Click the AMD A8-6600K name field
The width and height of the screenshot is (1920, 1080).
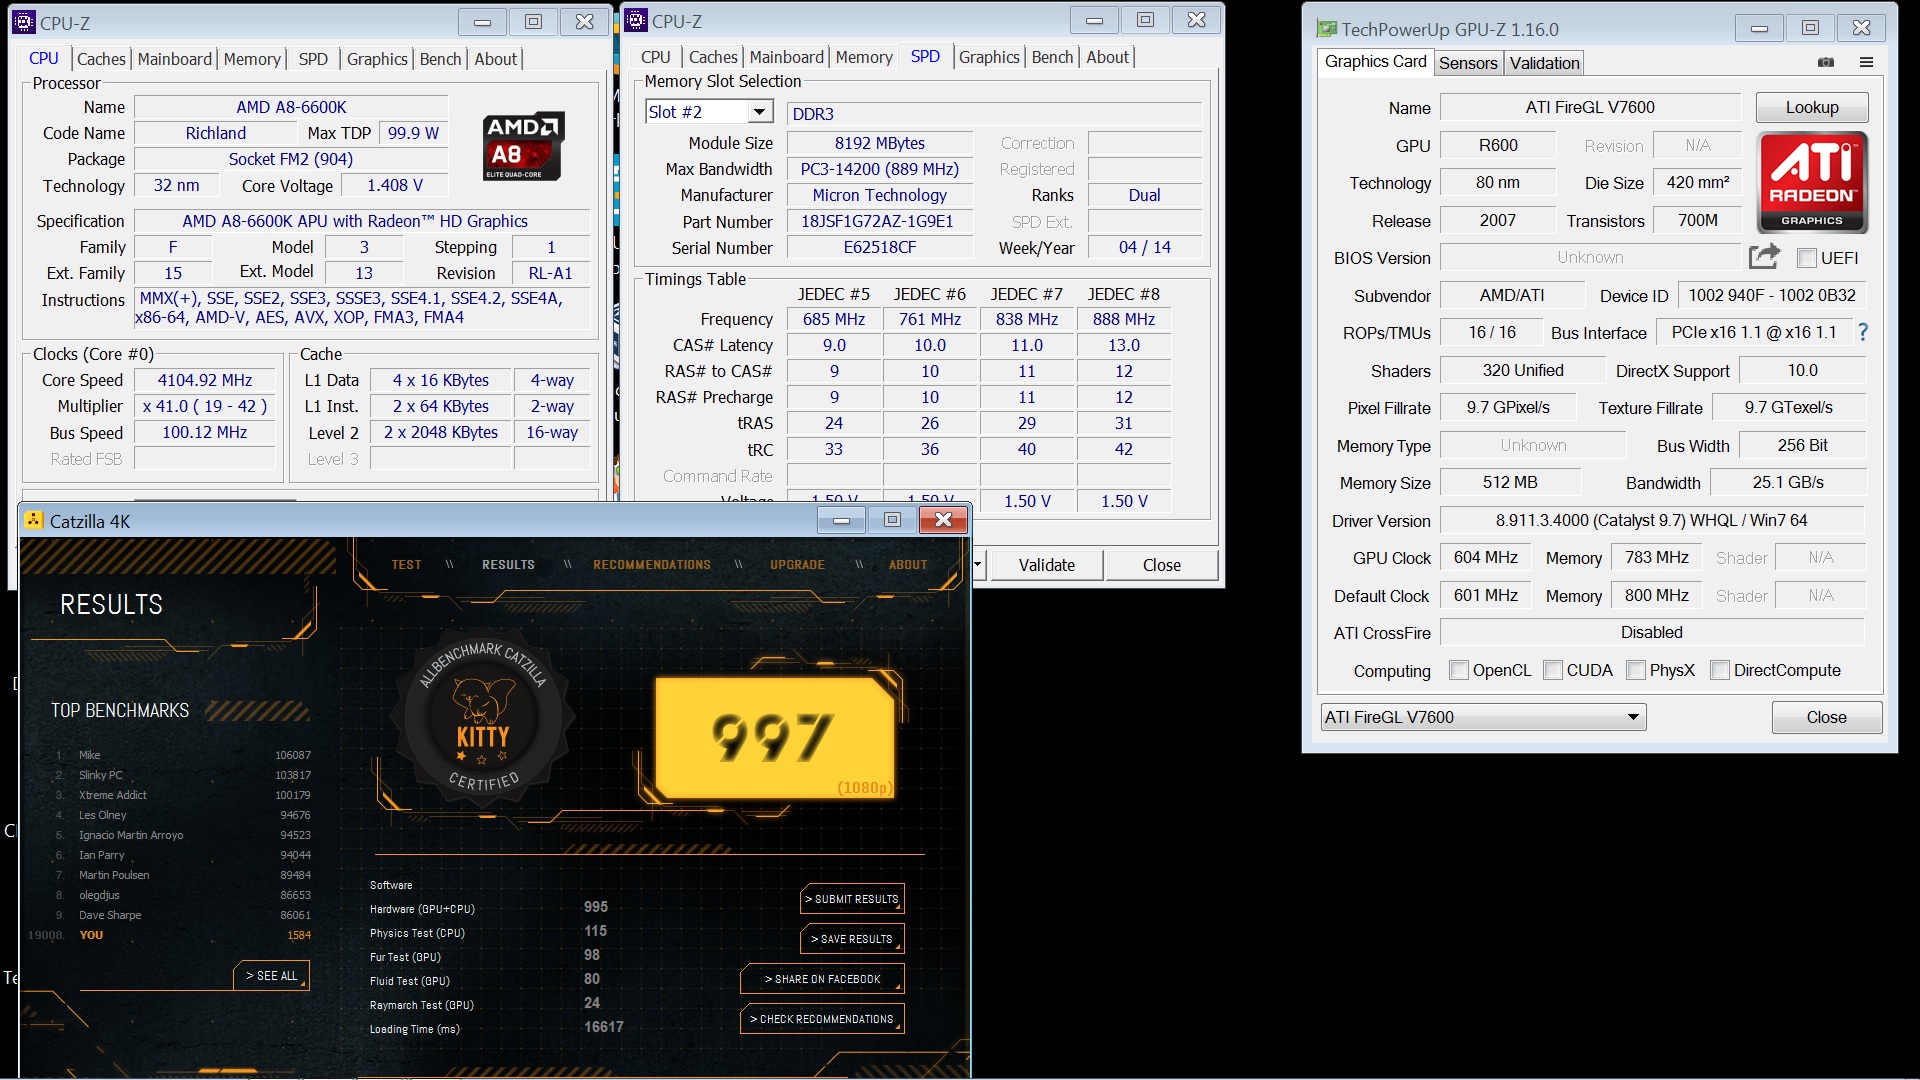click(291, 107)
